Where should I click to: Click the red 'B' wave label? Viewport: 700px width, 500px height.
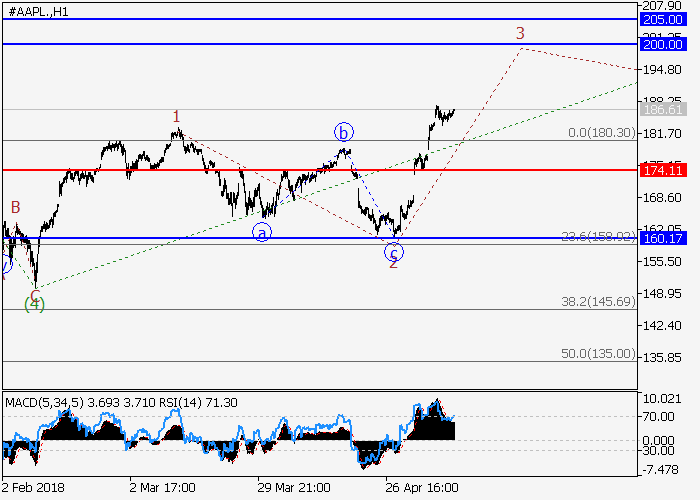[15, 207]
